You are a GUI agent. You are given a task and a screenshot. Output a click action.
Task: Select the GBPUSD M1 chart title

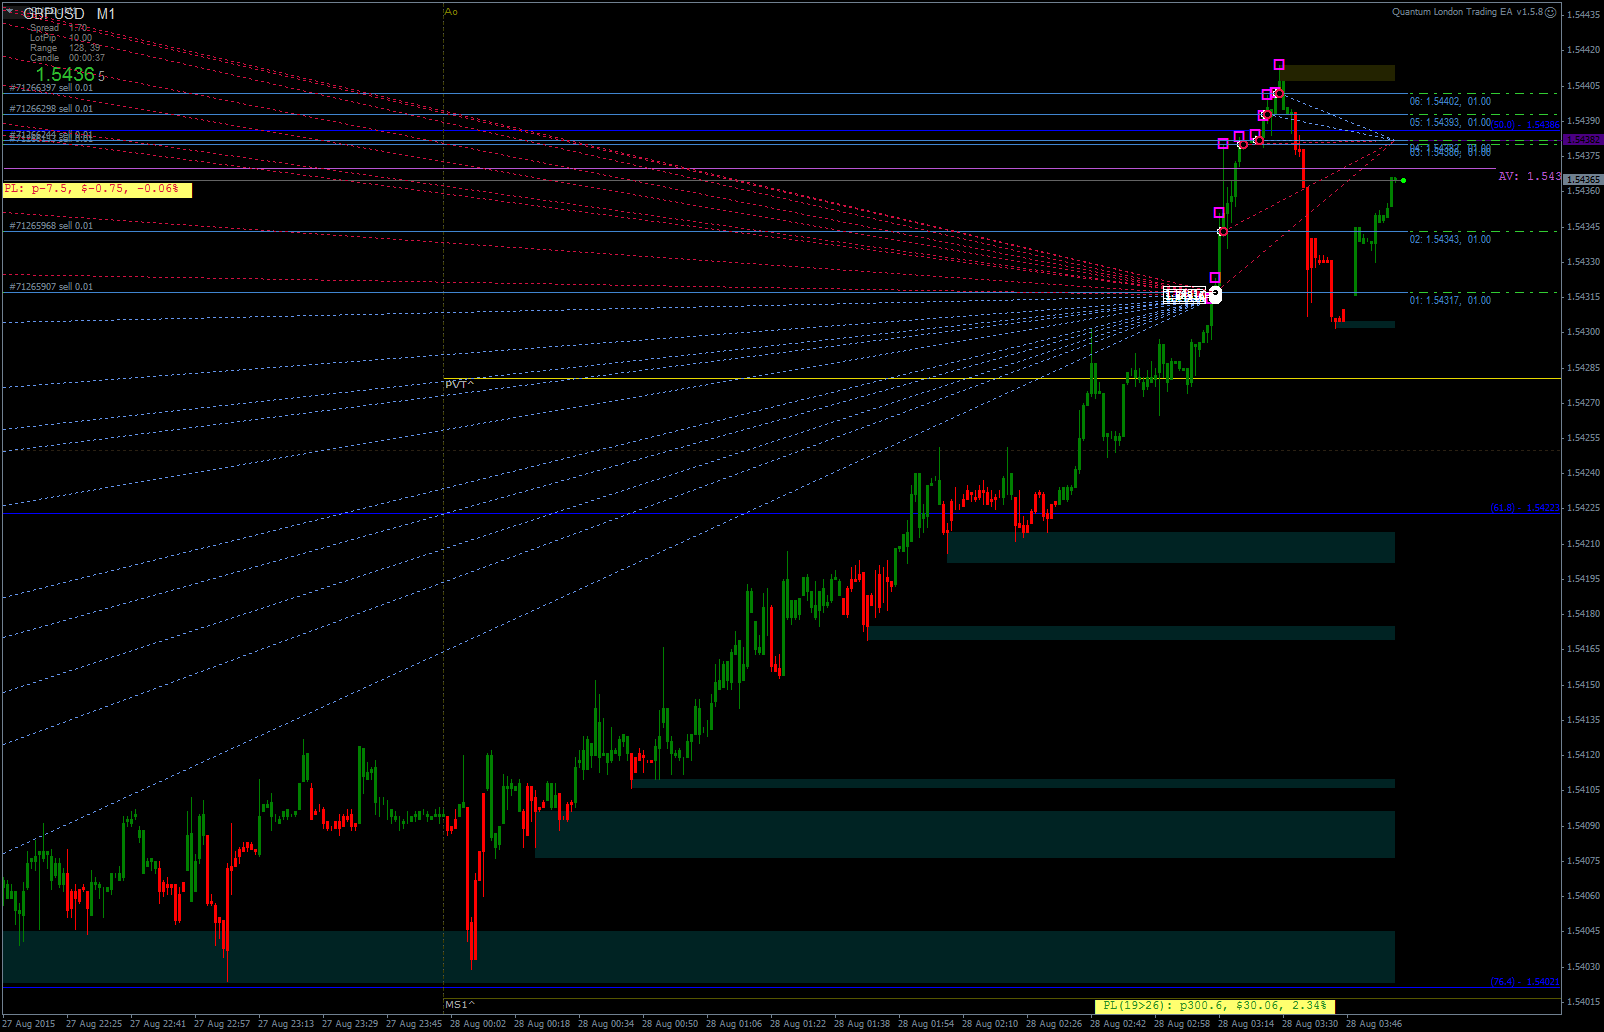(x=69, y=14)
